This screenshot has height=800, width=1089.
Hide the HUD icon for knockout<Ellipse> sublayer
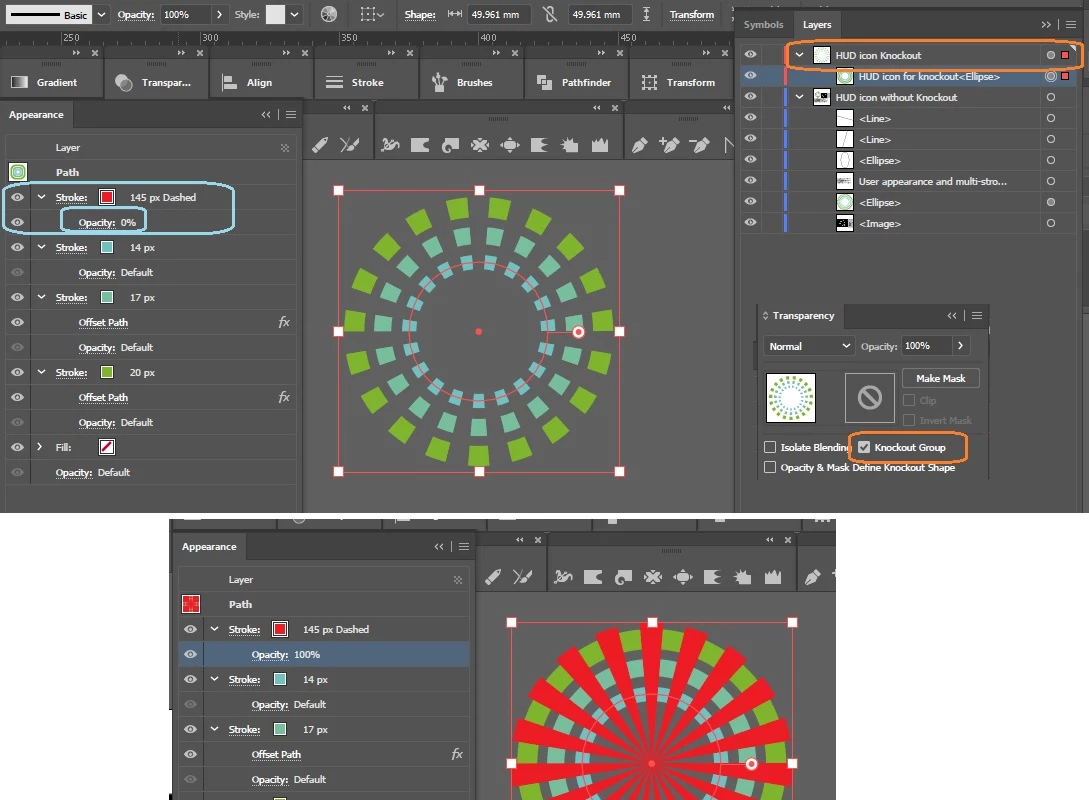point(750,76)
